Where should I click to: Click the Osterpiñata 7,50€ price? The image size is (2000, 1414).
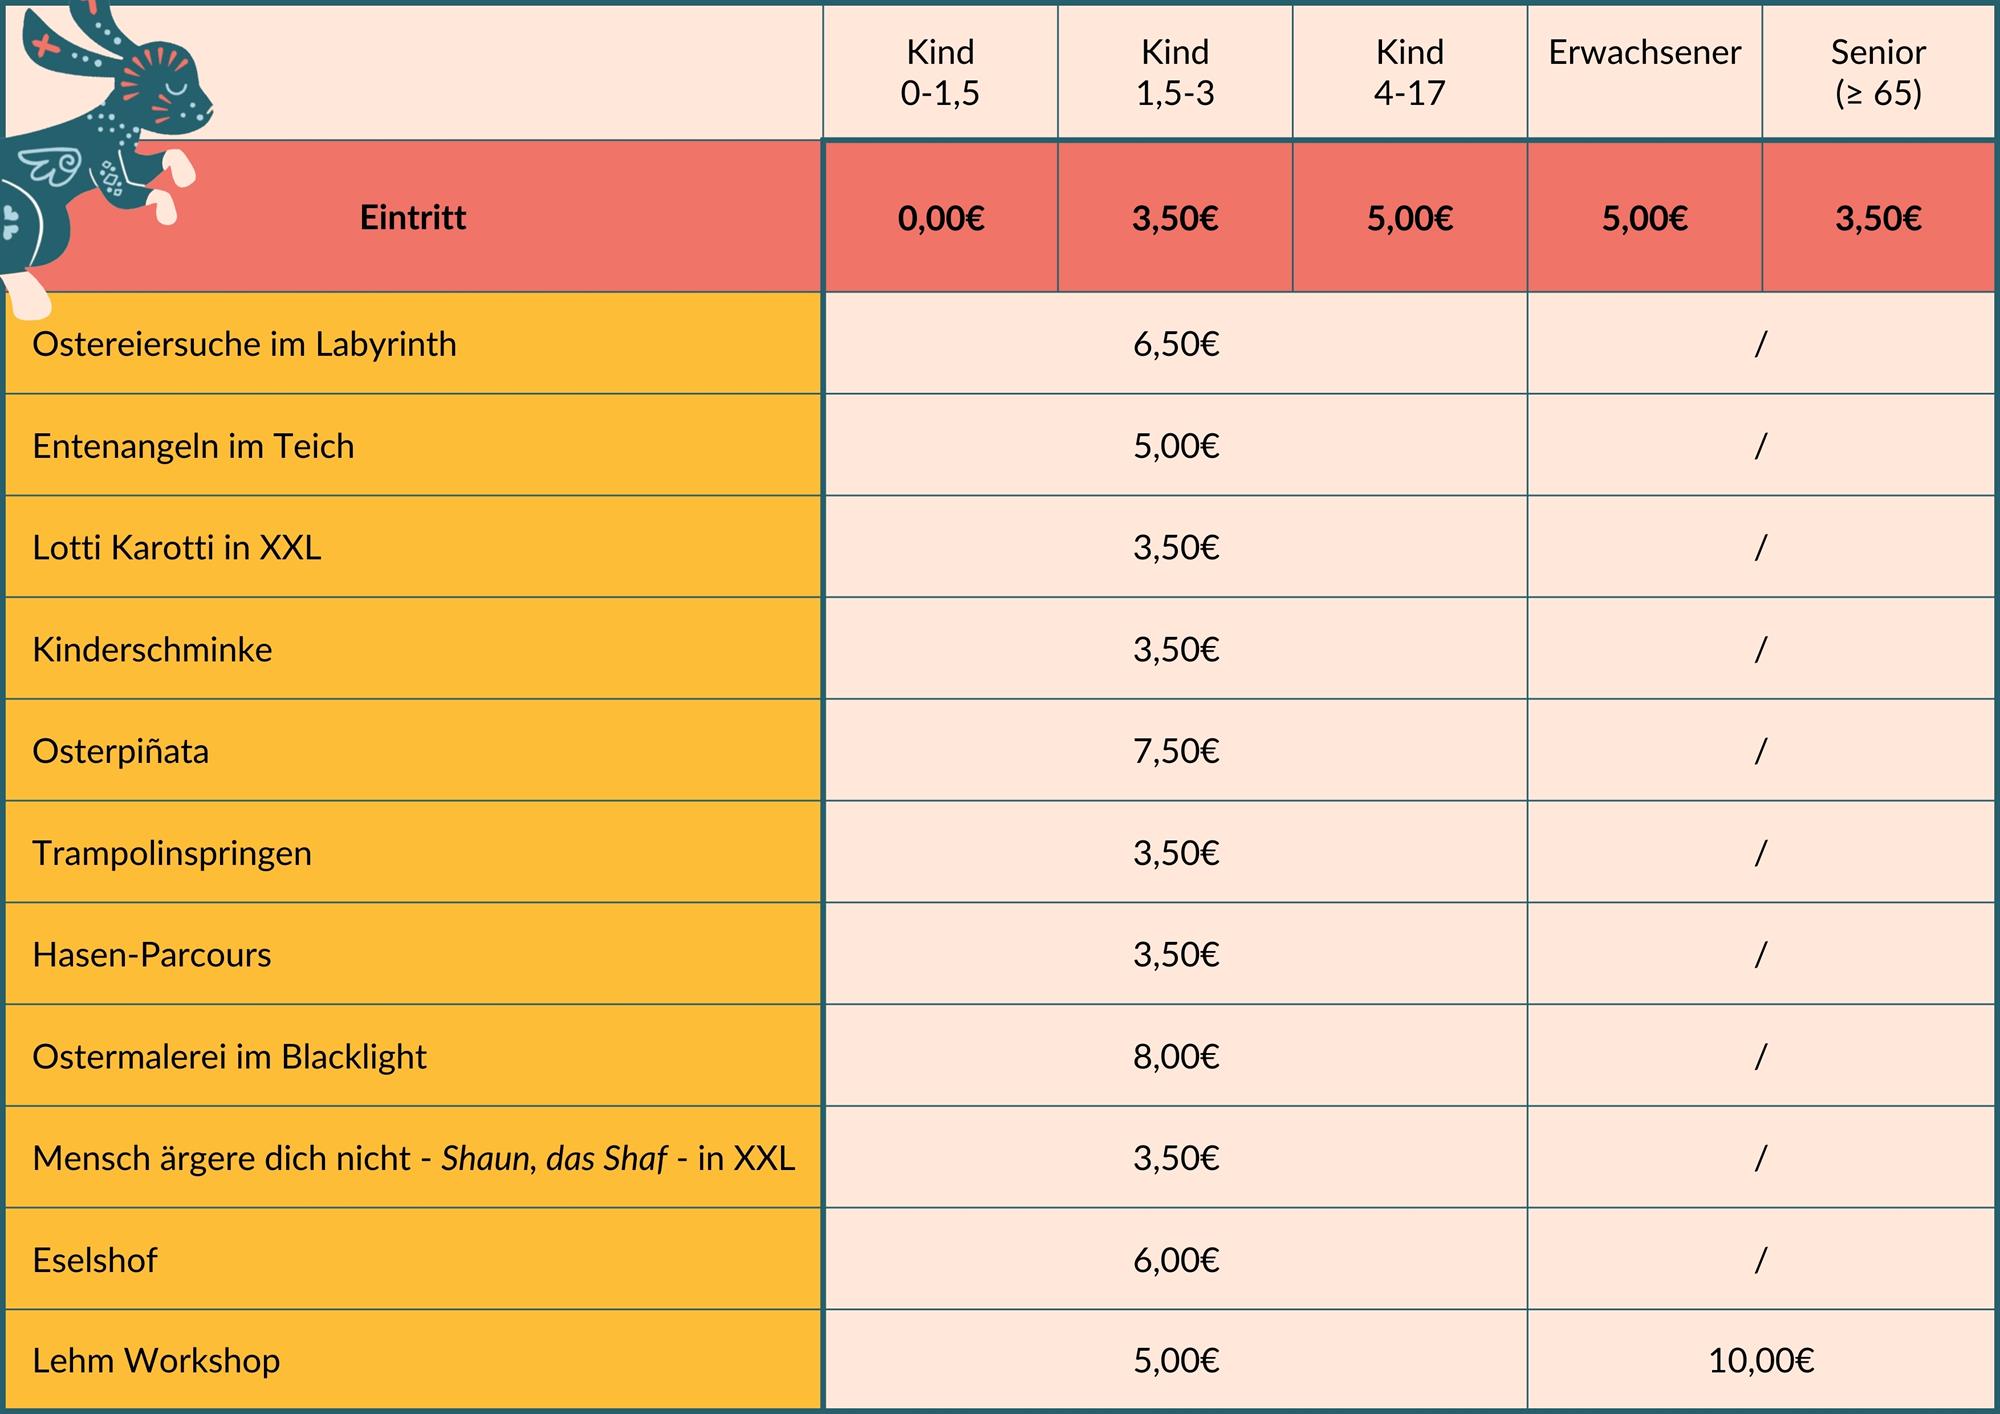[1175, 751]
